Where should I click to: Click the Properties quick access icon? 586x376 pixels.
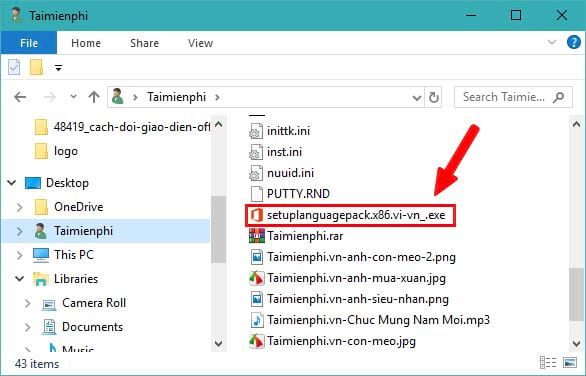[14, 68]
